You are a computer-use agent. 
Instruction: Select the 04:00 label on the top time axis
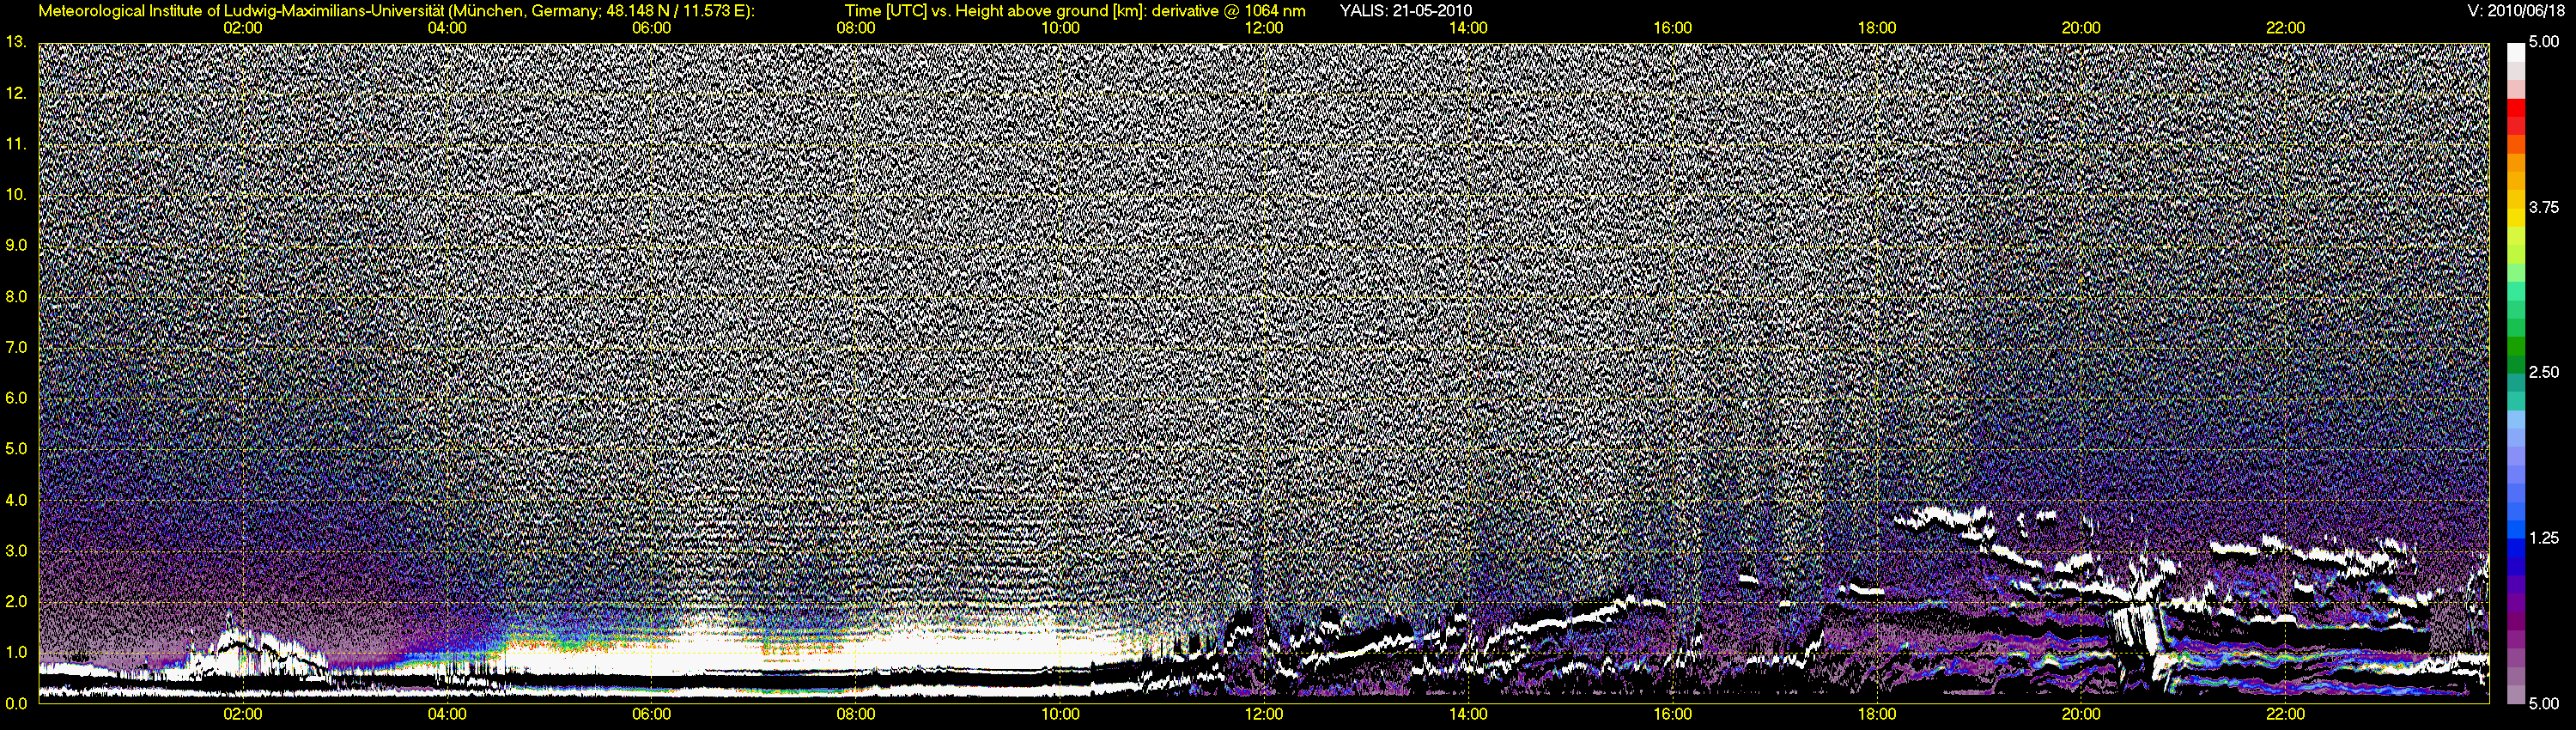tap(447, 28)
